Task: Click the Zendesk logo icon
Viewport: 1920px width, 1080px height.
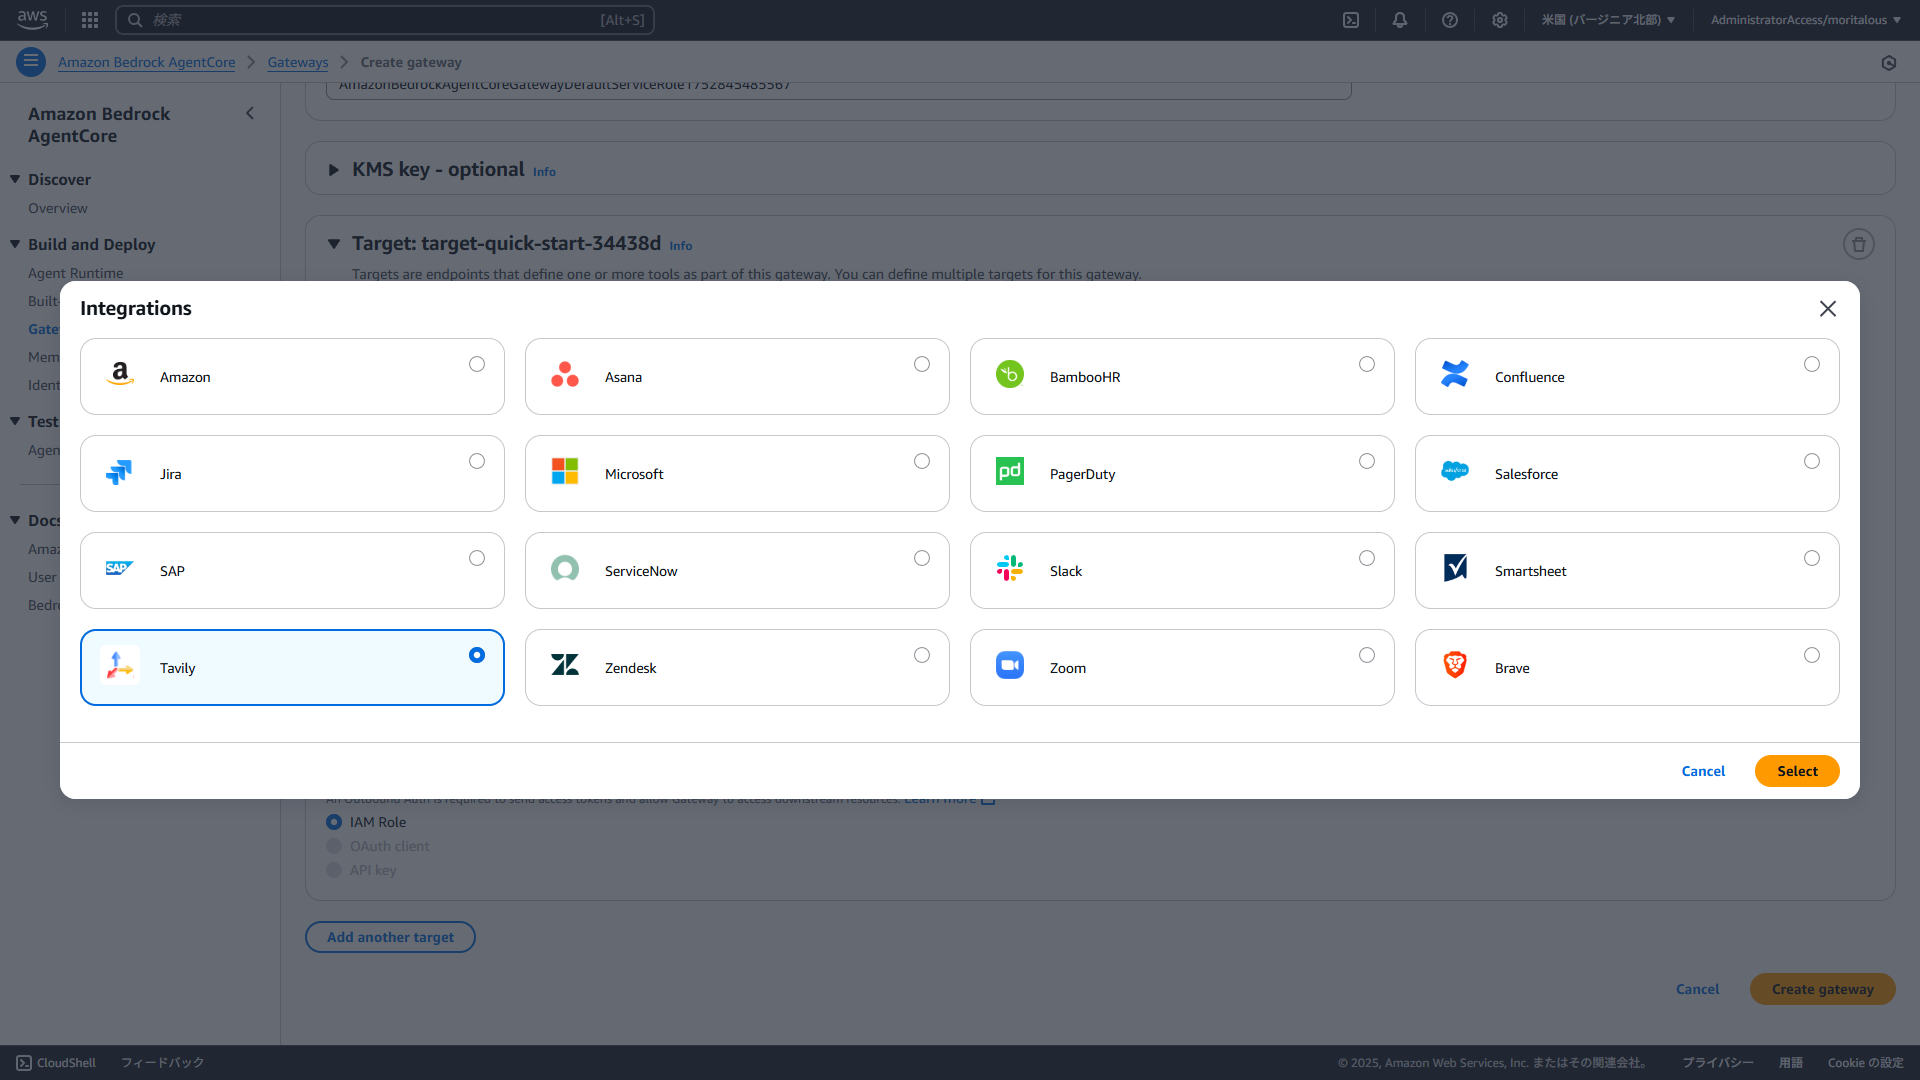Action: pos(564,666)
